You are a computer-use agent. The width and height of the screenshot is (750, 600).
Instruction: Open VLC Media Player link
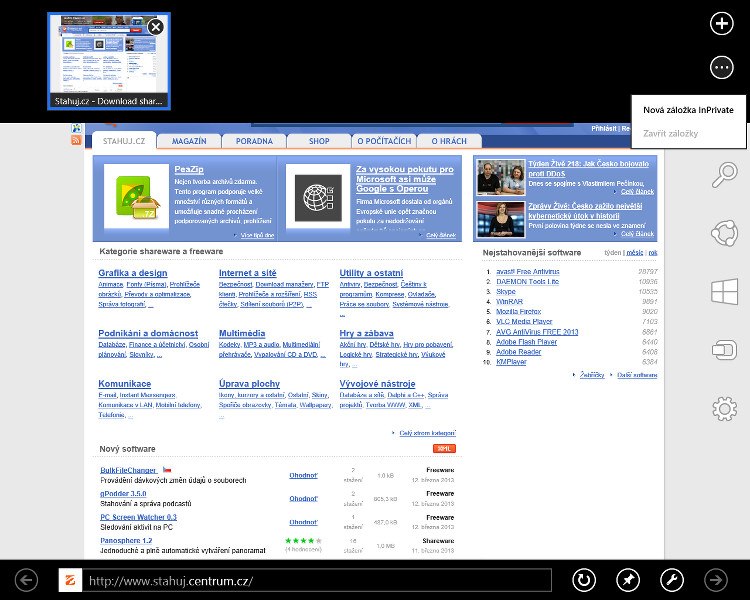click(x=524, y=322)
